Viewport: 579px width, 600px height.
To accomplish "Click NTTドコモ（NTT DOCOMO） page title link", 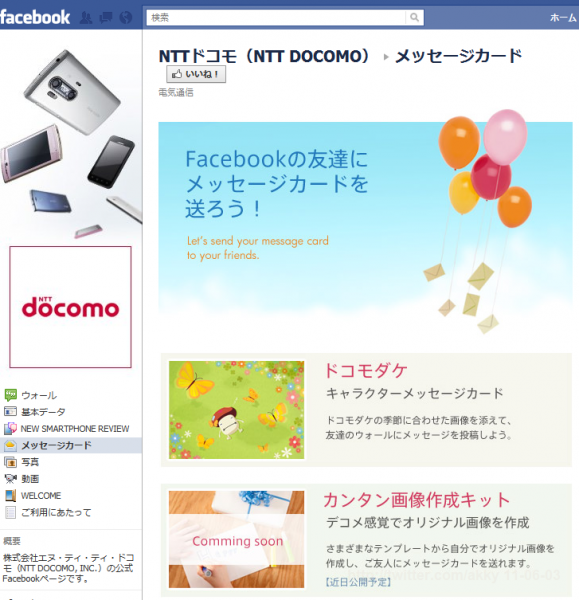I will (265, 56).
